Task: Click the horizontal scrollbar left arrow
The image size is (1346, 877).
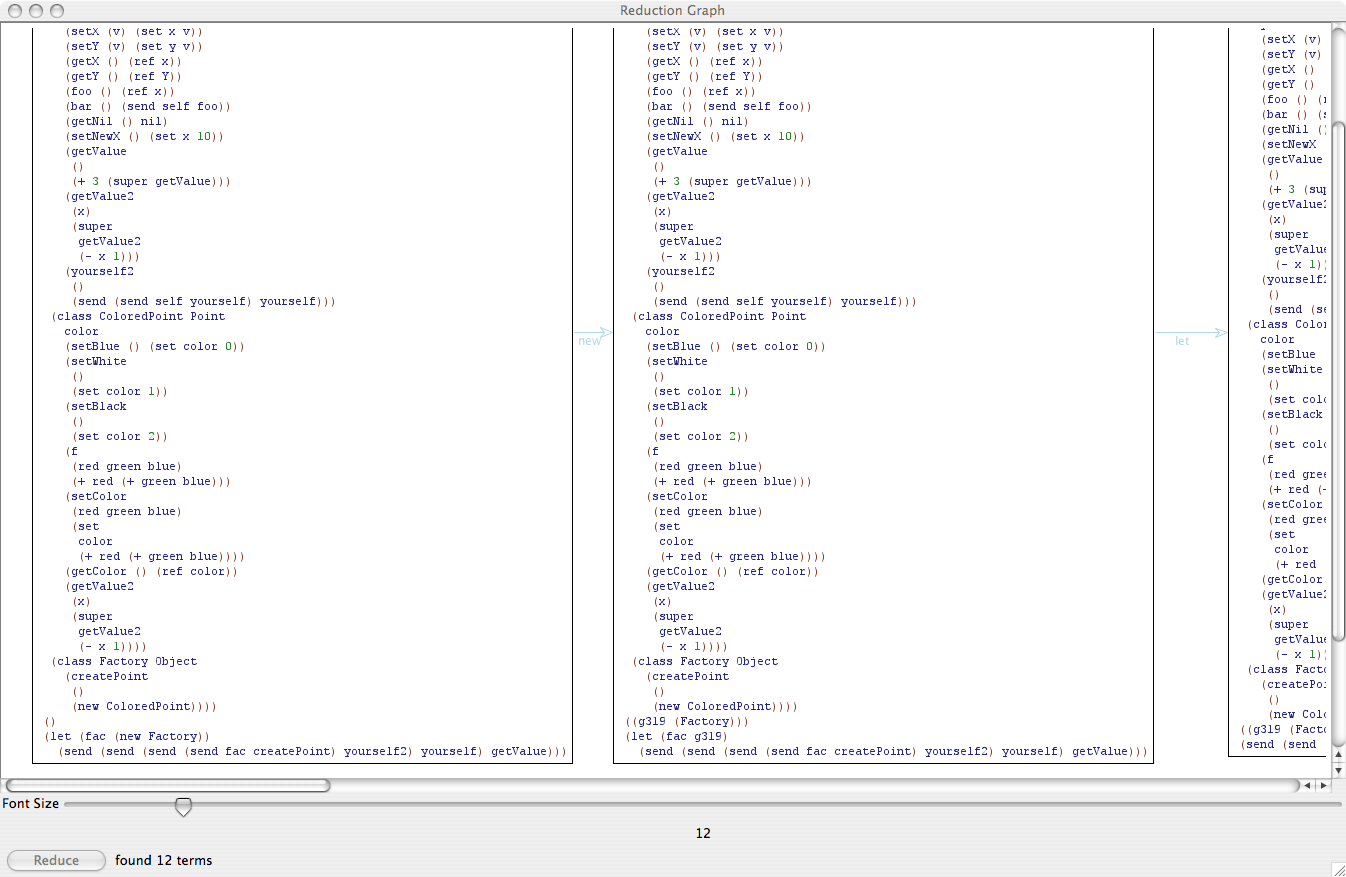Action: [1308, 786]
